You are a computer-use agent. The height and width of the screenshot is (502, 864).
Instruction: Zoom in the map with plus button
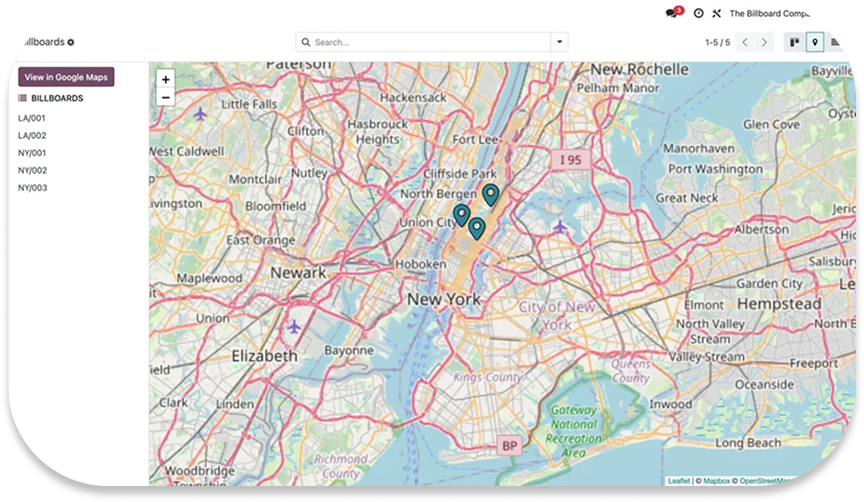pyautogui.click(x=165, y=79)
